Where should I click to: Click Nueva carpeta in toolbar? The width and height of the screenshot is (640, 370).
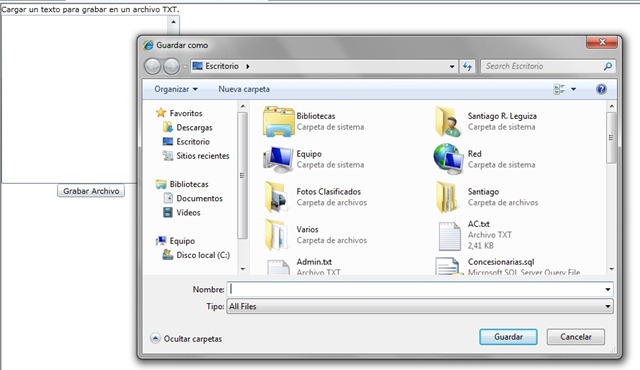(244, 89)
